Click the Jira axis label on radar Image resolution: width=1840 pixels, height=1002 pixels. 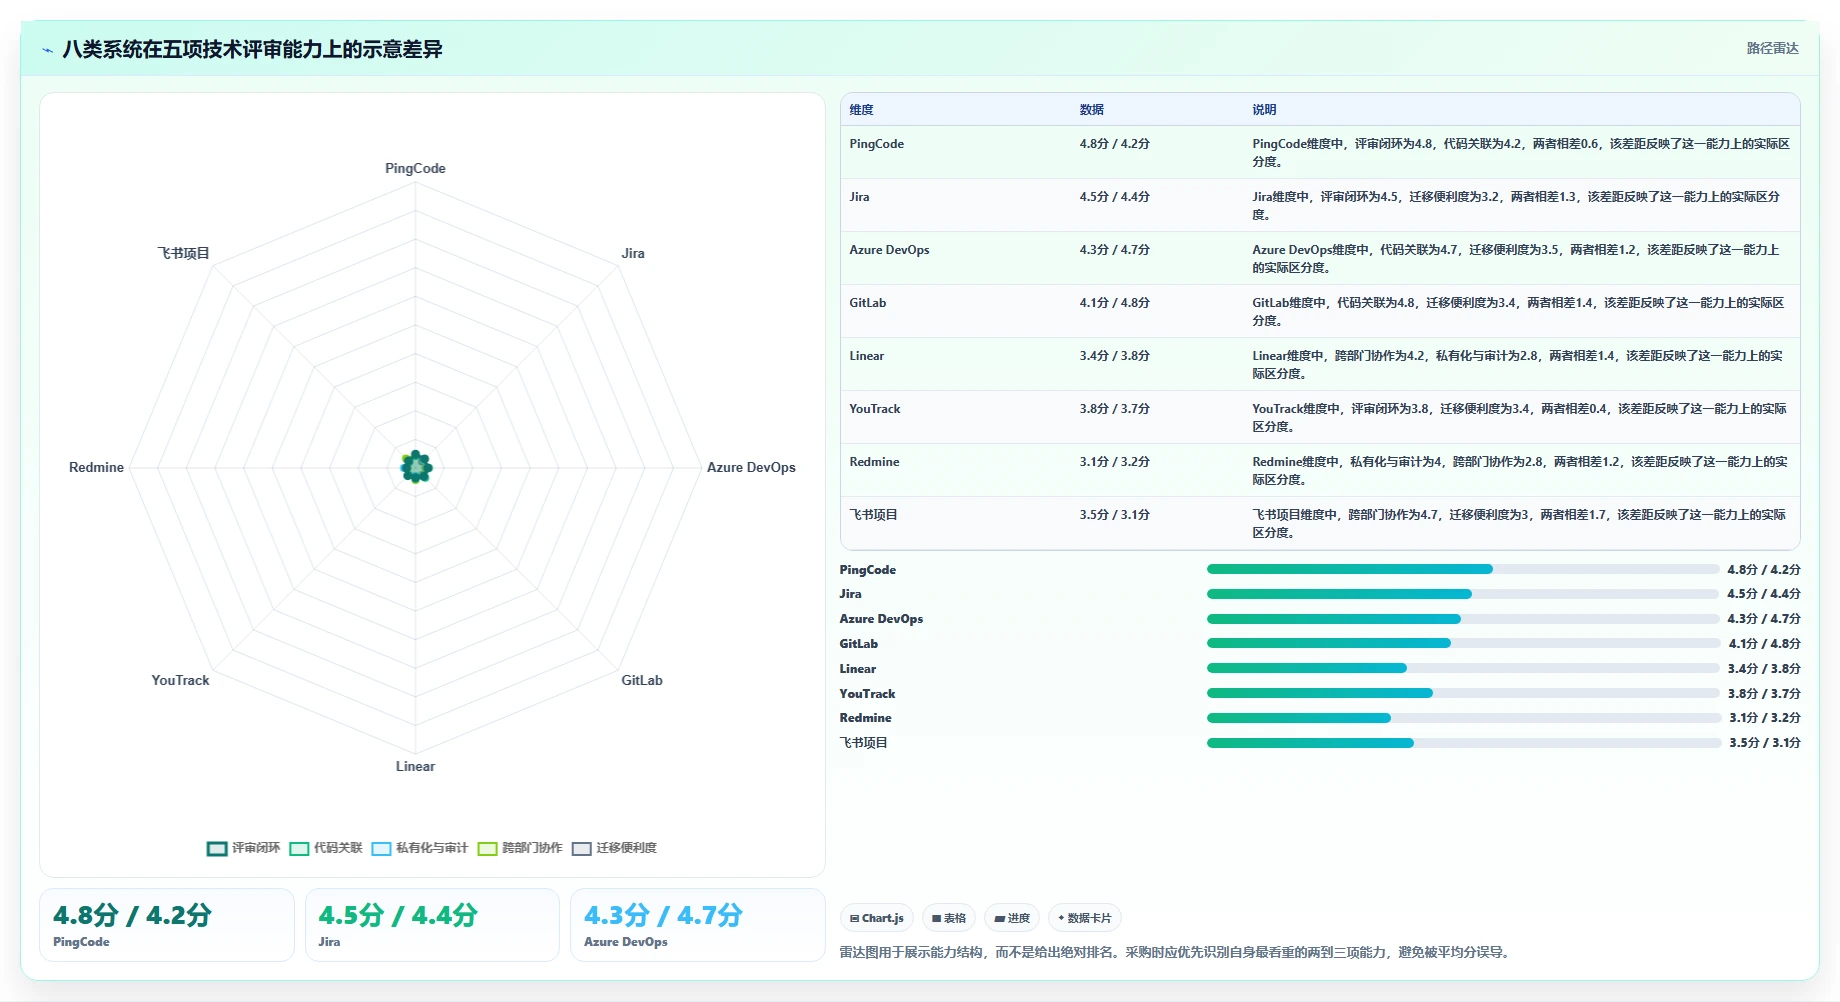tap(633, 253)
